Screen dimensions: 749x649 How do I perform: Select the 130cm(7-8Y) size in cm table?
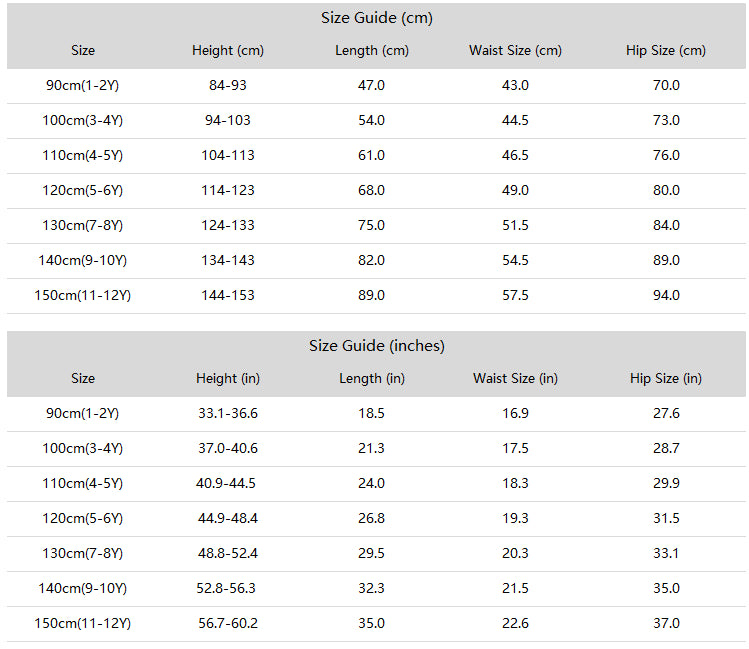(x=83, y=225)
